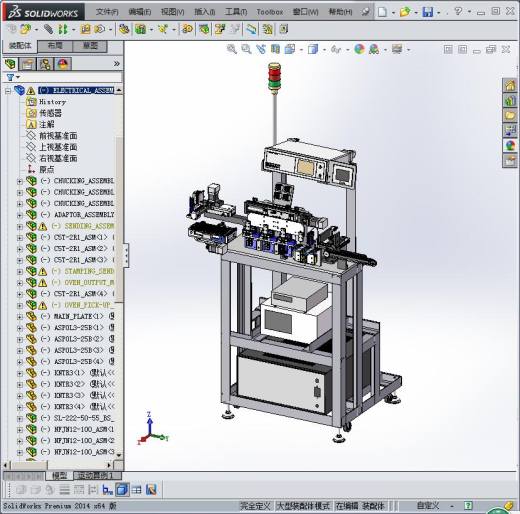
Task: Switch to the 模型 bottom tab
Action: (x=60, y=476)
